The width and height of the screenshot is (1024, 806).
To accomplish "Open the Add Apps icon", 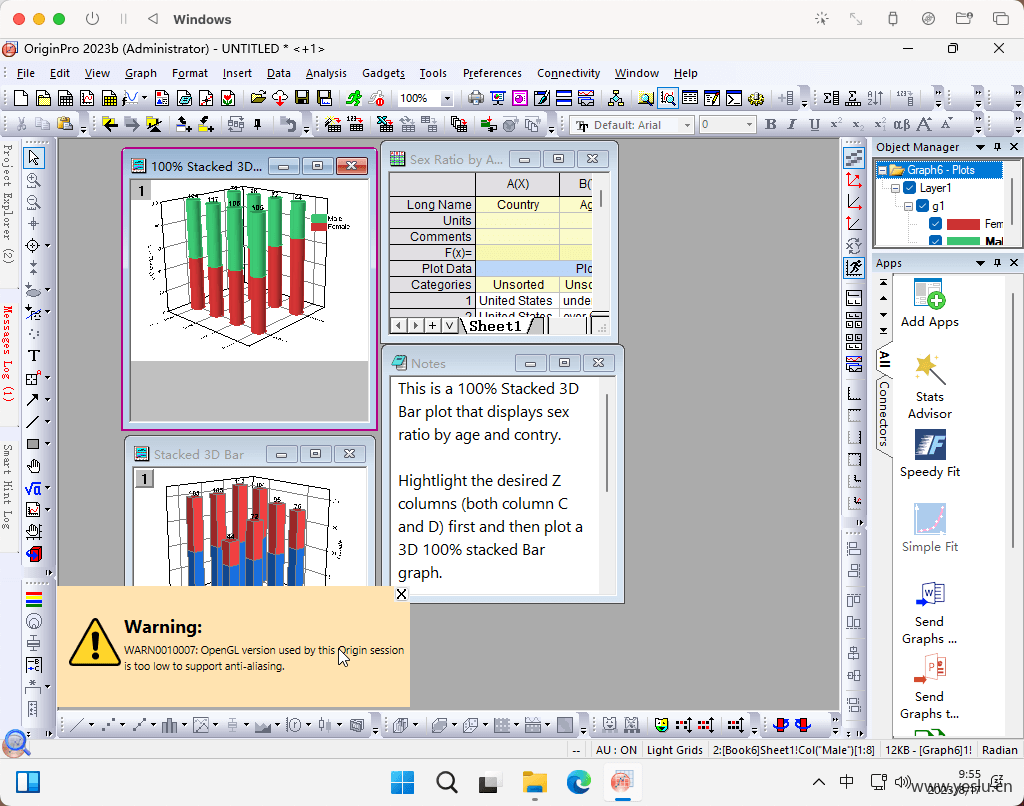I will [929, 303].
